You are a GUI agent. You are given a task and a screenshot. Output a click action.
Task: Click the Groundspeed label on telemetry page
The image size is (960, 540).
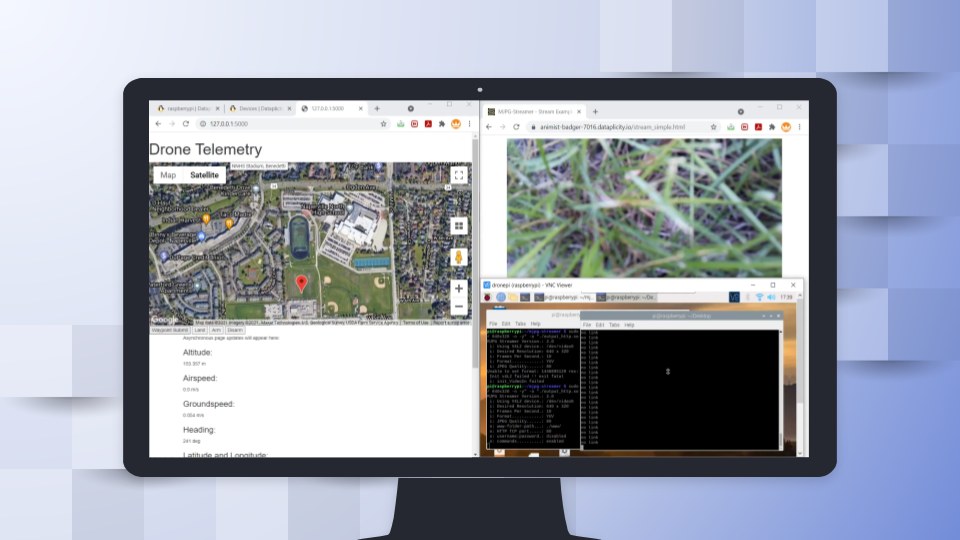point(208,404)
